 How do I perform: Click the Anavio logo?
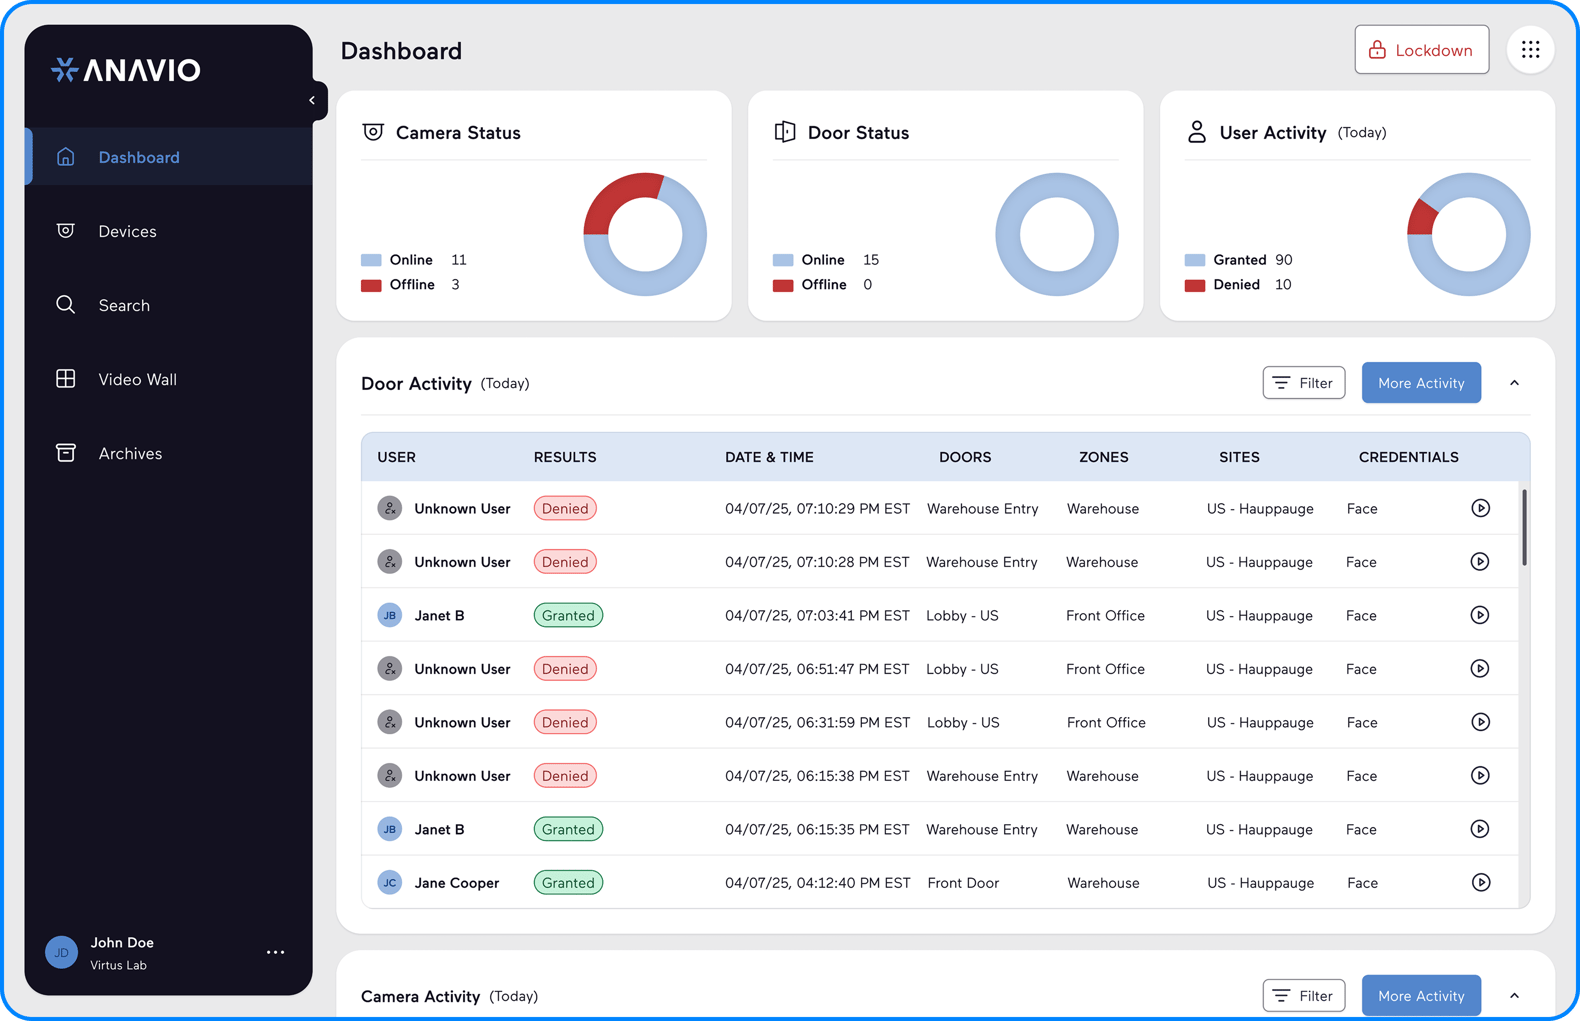(x=126, y=70)
